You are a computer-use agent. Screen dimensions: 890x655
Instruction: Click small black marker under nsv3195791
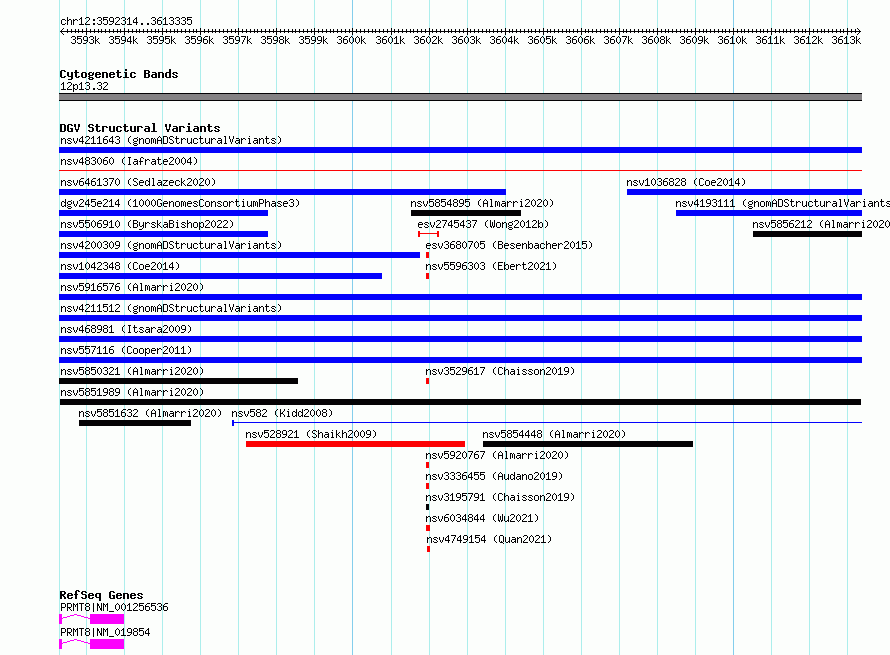[427, 507]
